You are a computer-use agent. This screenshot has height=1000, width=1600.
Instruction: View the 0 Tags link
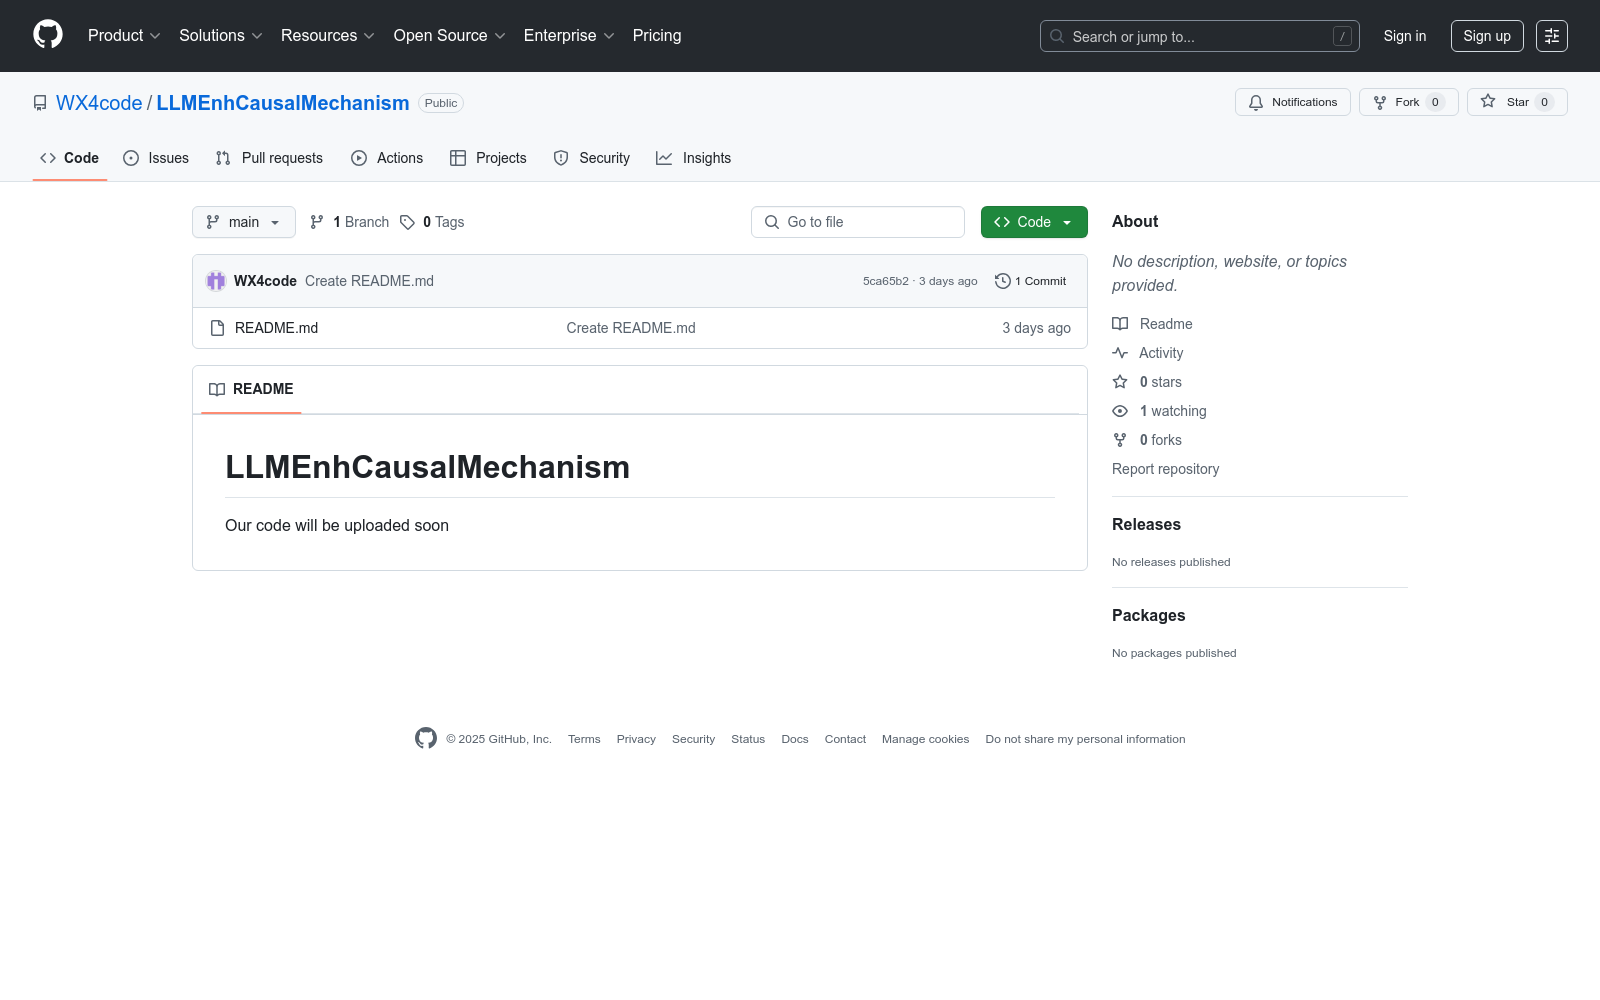coord(432,222)
